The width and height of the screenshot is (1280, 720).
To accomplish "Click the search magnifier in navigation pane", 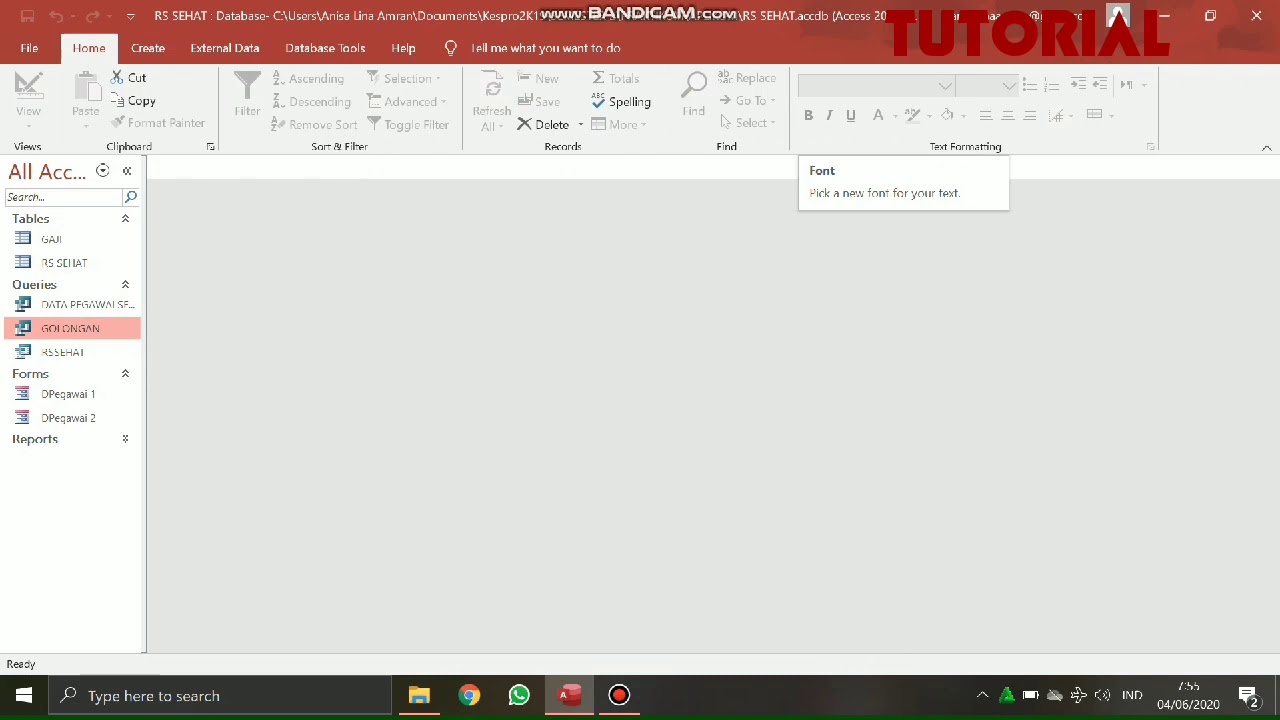I will tap(130, 197).
